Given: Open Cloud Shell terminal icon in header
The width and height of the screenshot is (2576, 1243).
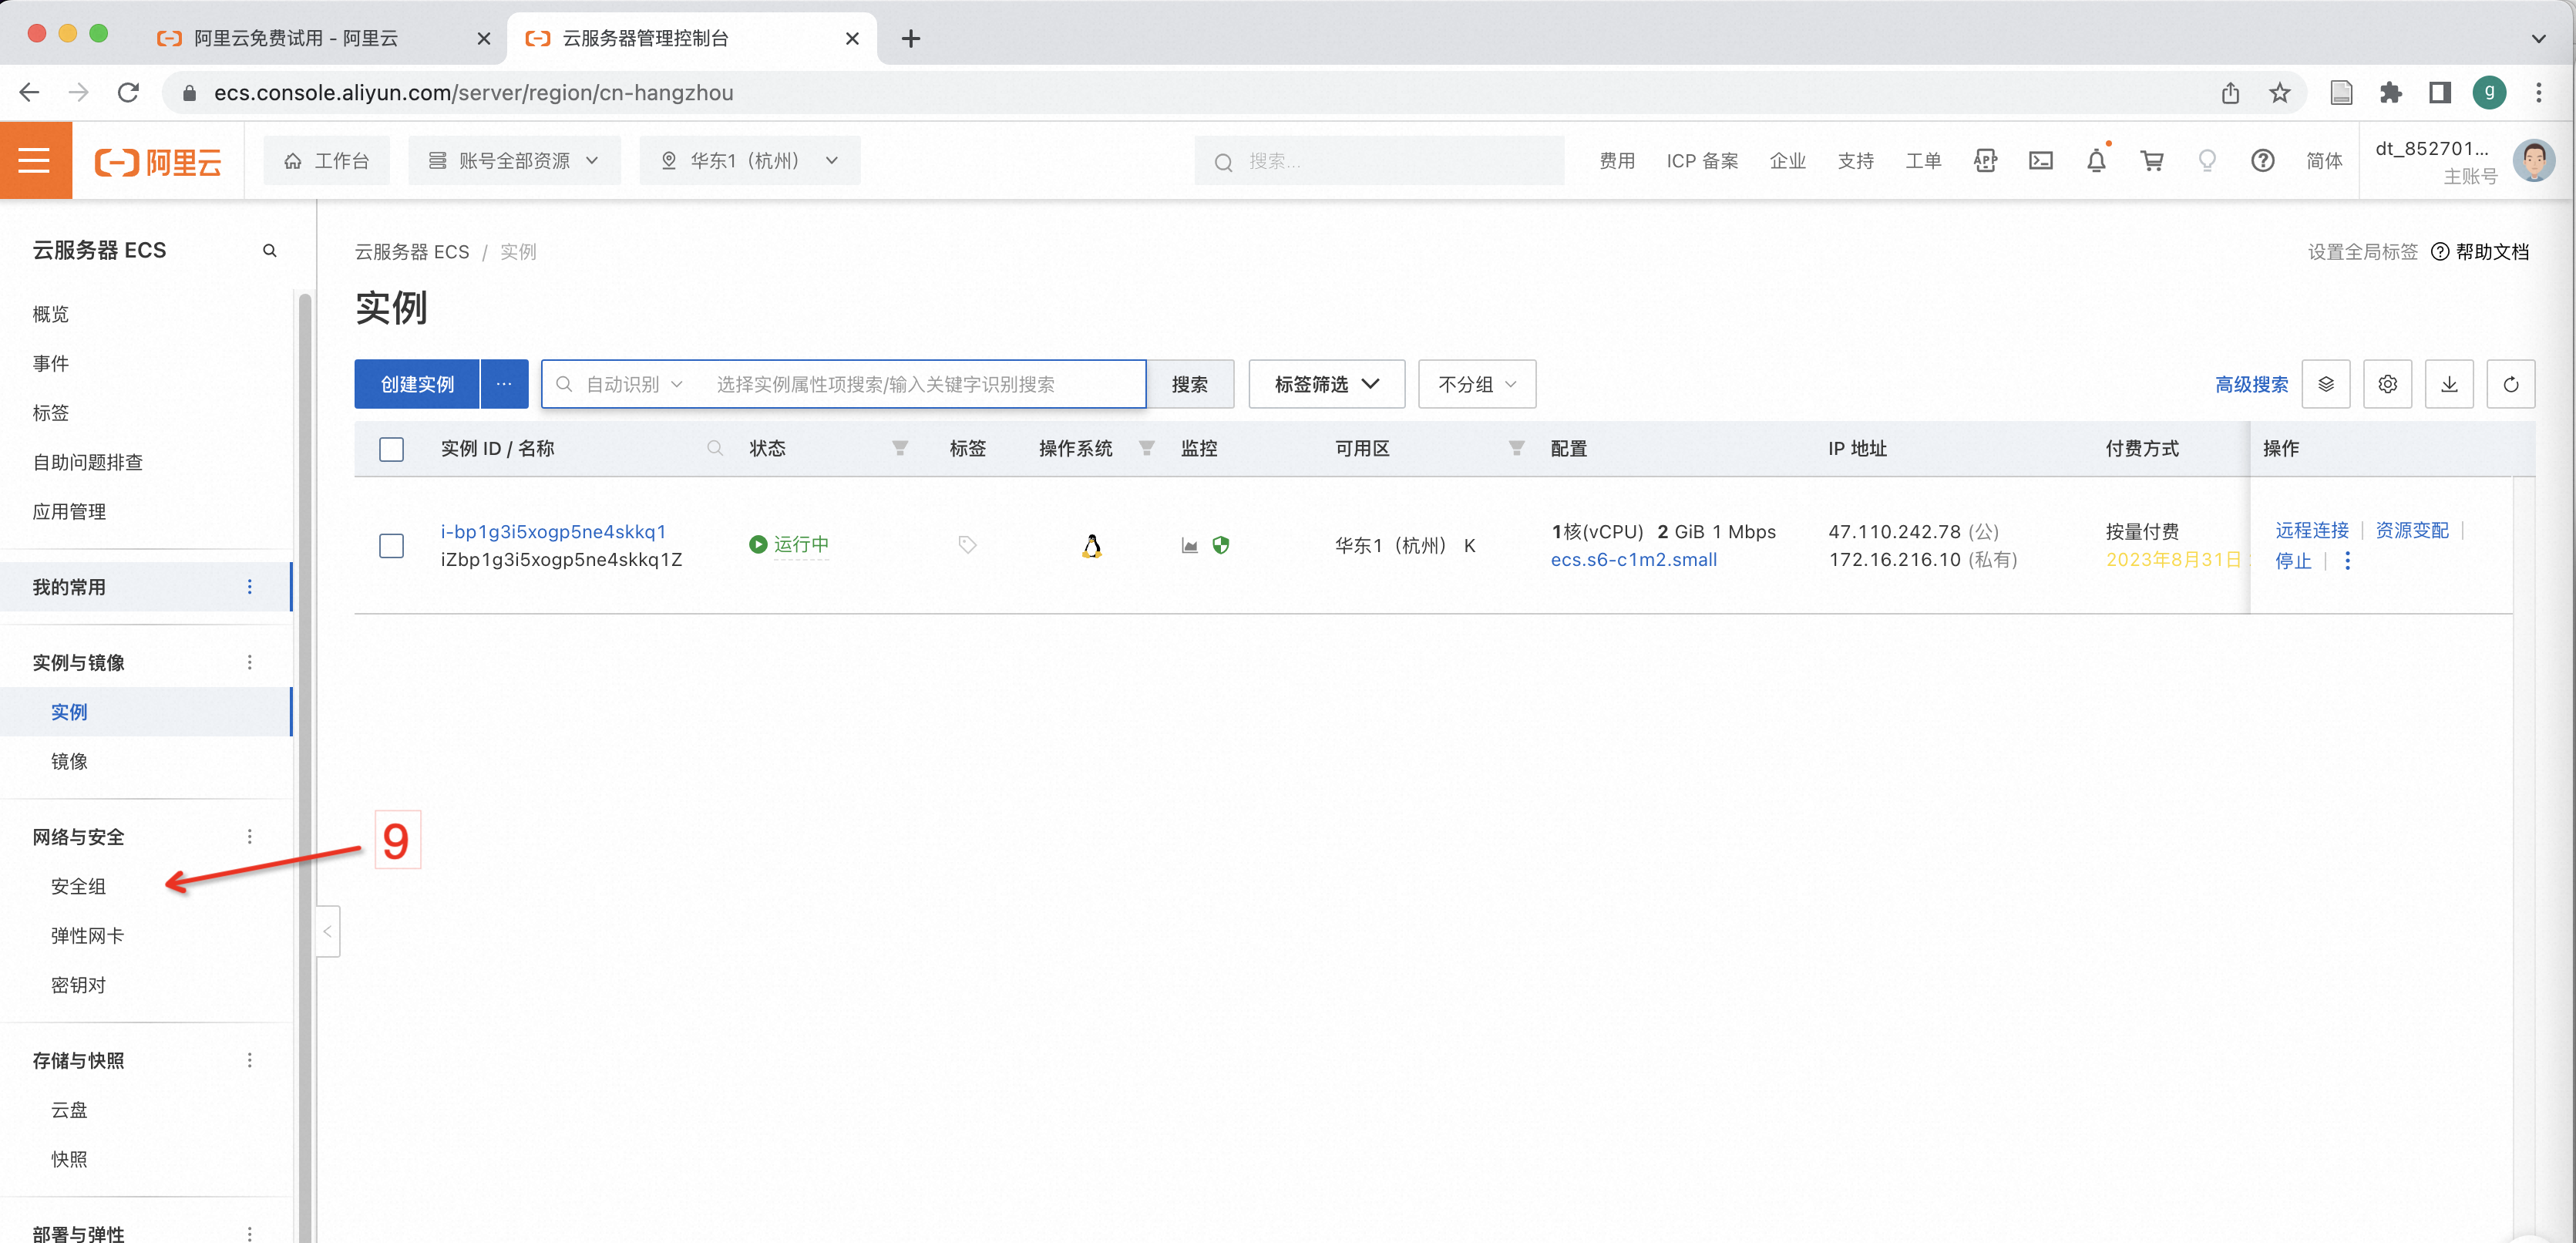Looking at the screenshot, I should [2040, 161].
